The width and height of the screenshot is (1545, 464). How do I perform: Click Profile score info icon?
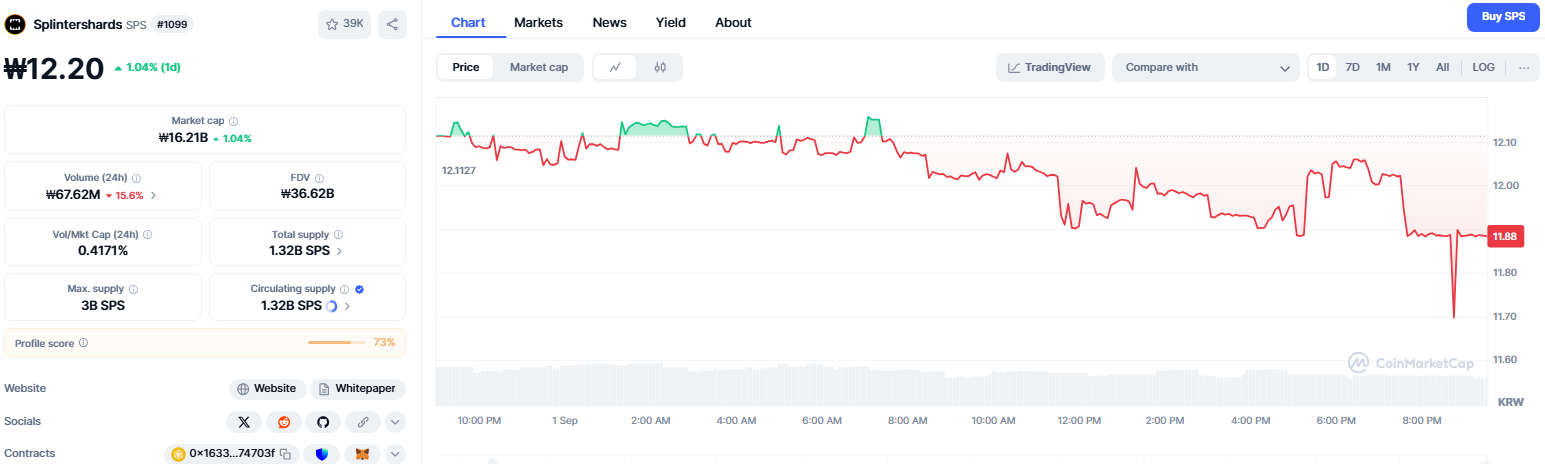pyautogui.click(x=83, y=343)
